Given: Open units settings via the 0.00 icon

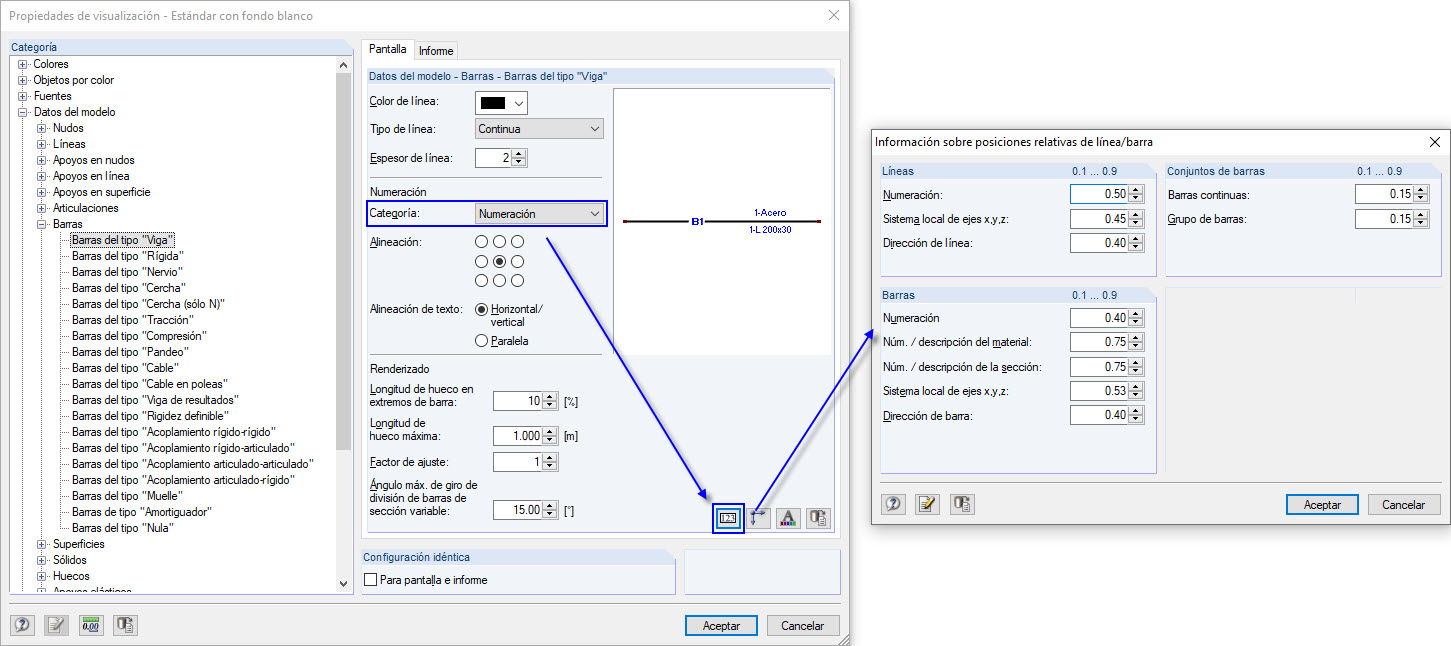Looking at the screenshot, I should pos(90,625).
